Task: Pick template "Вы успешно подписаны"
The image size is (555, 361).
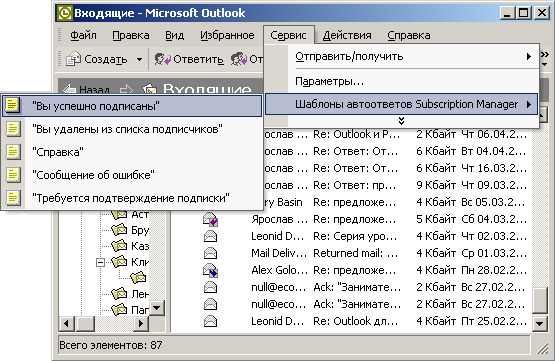Action: point(132,105)
